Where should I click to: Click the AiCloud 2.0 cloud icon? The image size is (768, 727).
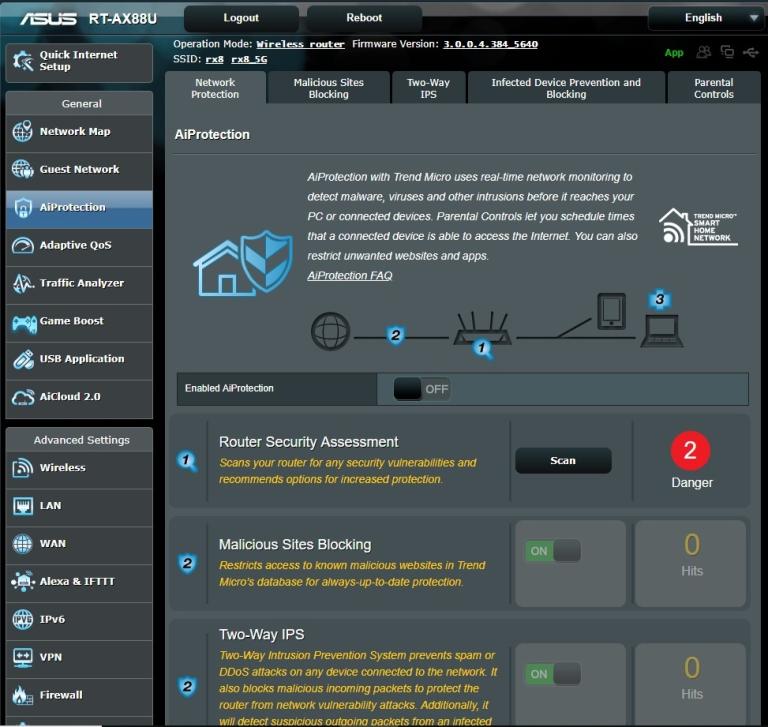[x=23, y=397]
